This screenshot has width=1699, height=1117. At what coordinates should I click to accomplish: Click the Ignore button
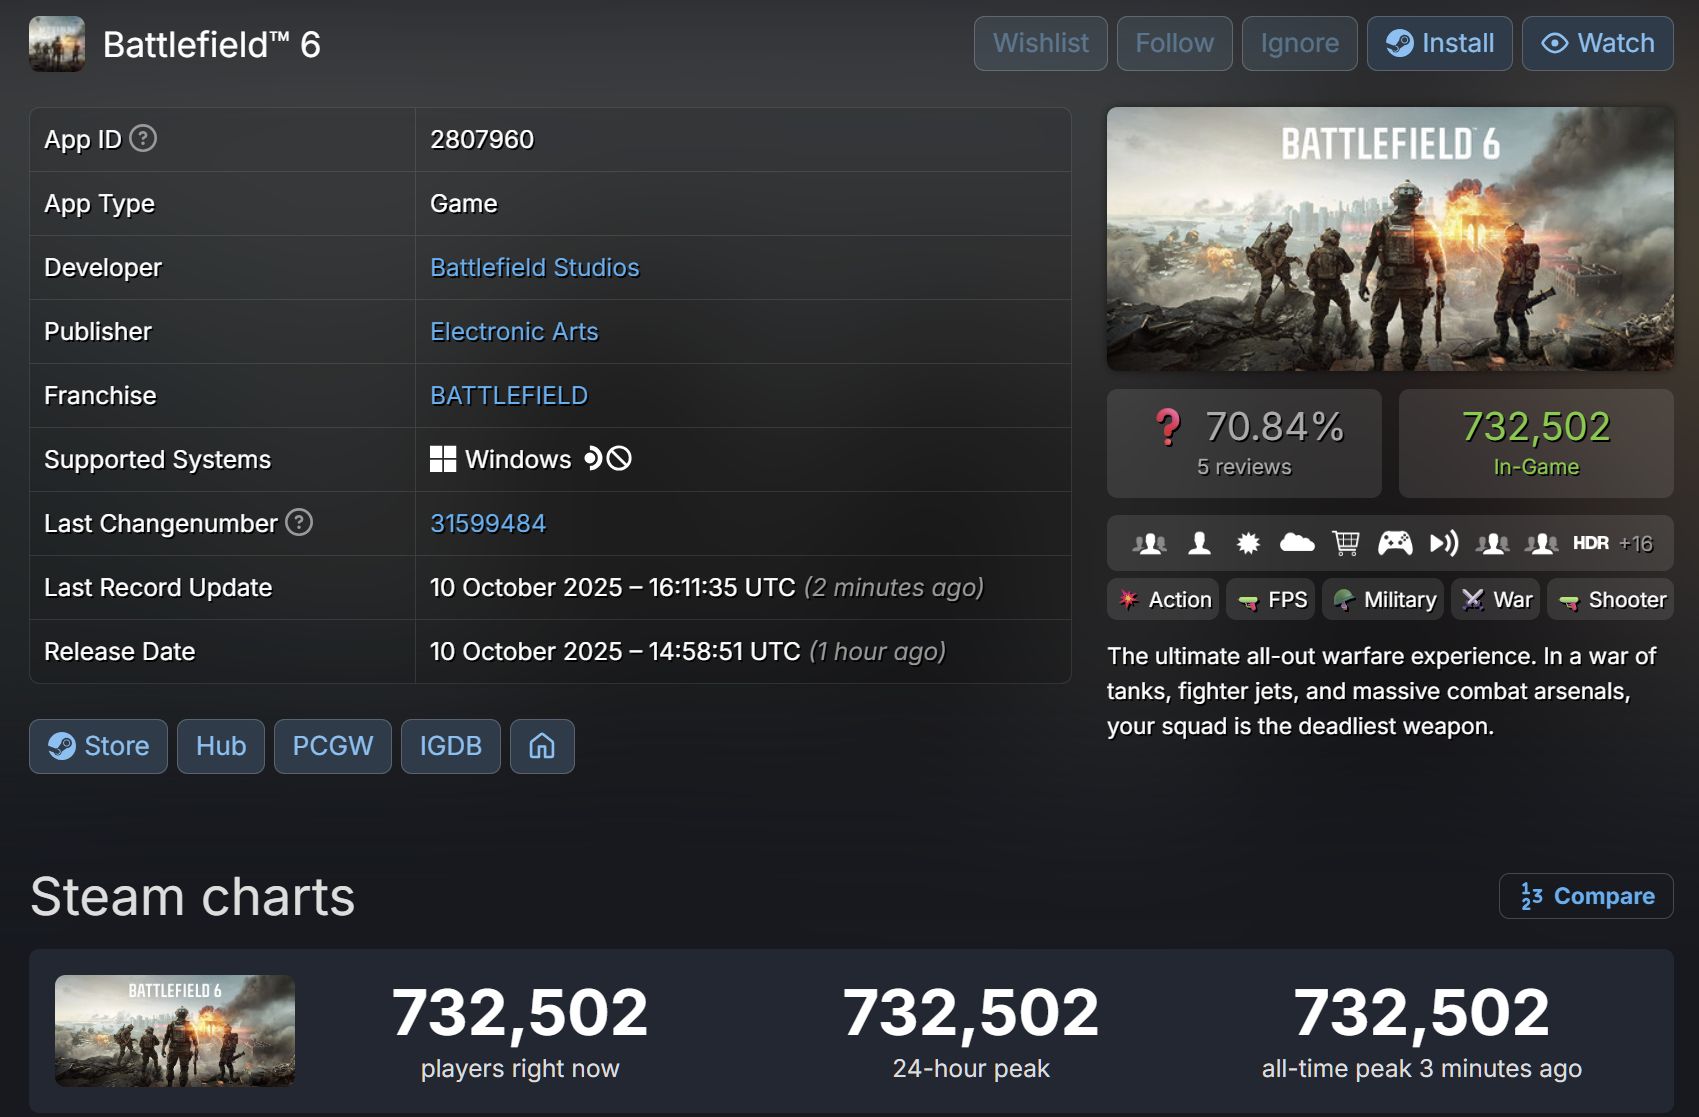coord(1299,44)
